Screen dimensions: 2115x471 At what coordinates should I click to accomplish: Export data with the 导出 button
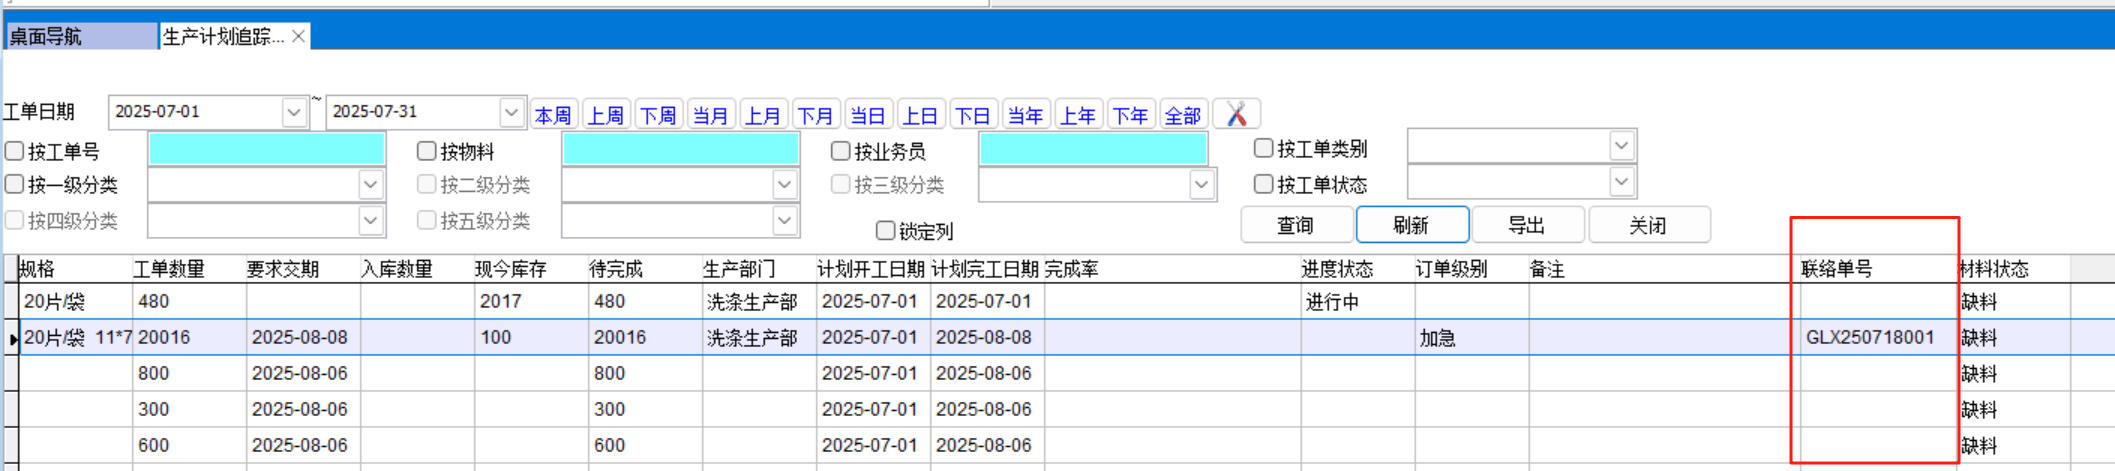point(1527,225)
